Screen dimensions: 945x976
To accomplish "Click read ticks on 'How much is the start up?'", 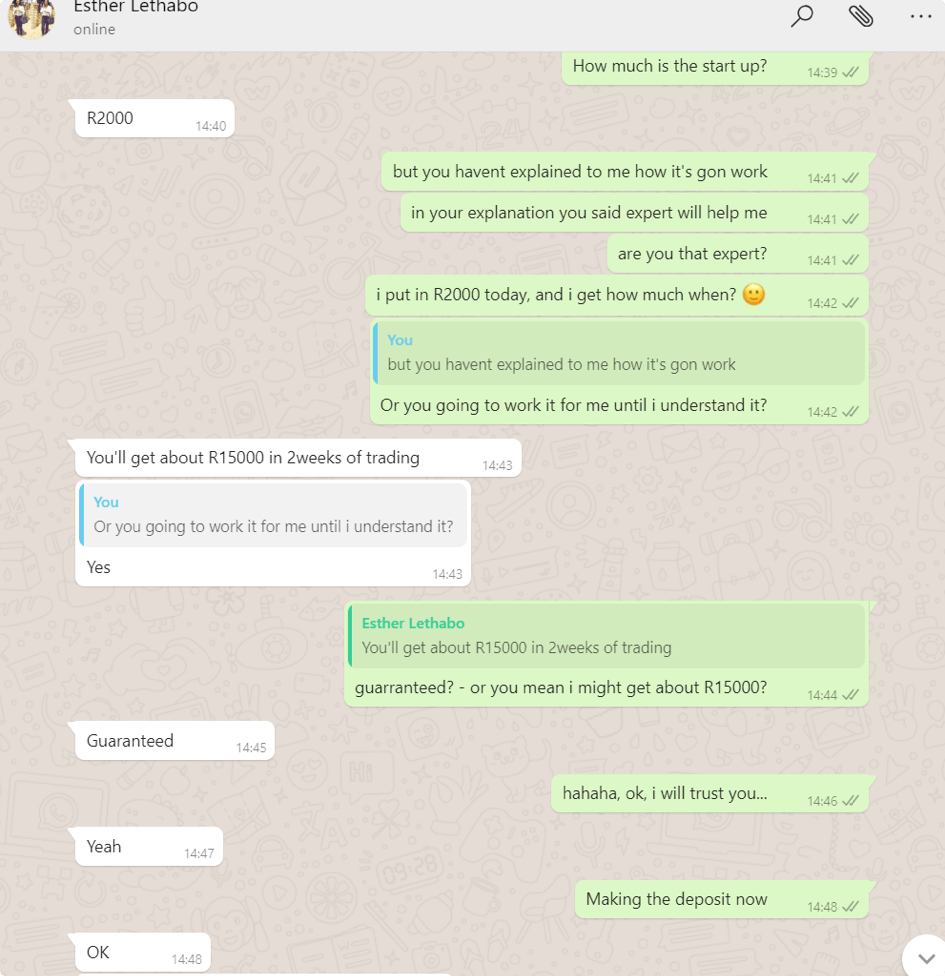I will (850, 73).
